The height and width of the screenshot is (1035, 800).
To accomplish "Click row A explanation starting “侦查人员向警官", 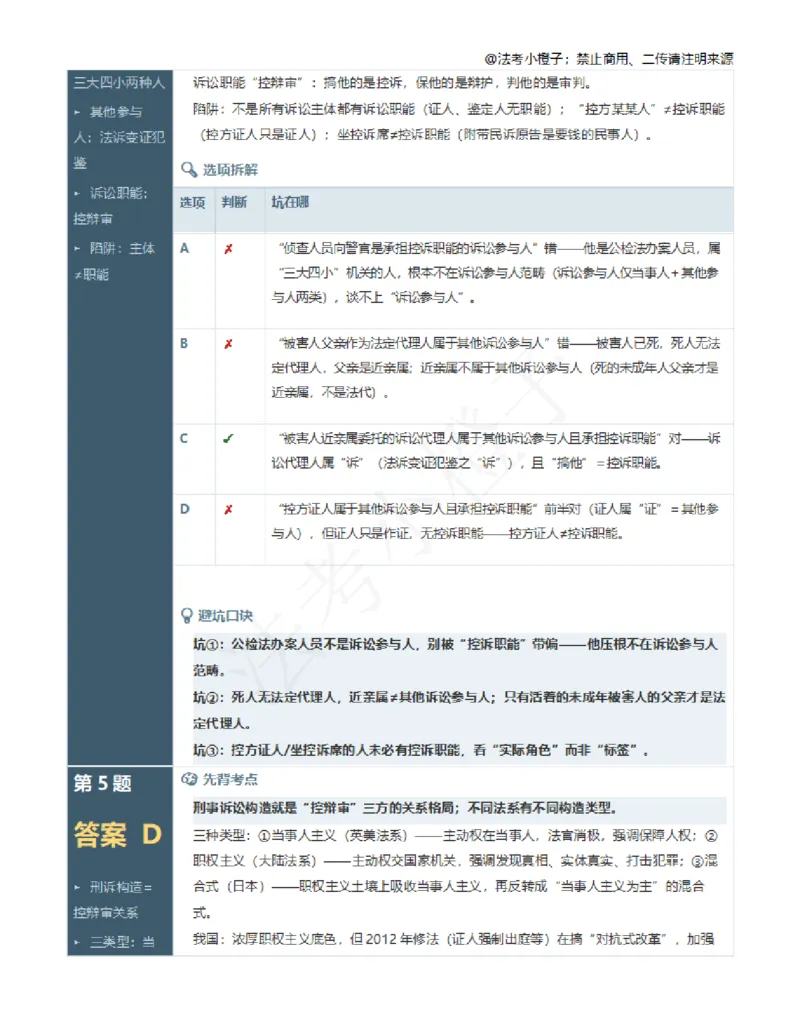I will click(x=496, y=273).
